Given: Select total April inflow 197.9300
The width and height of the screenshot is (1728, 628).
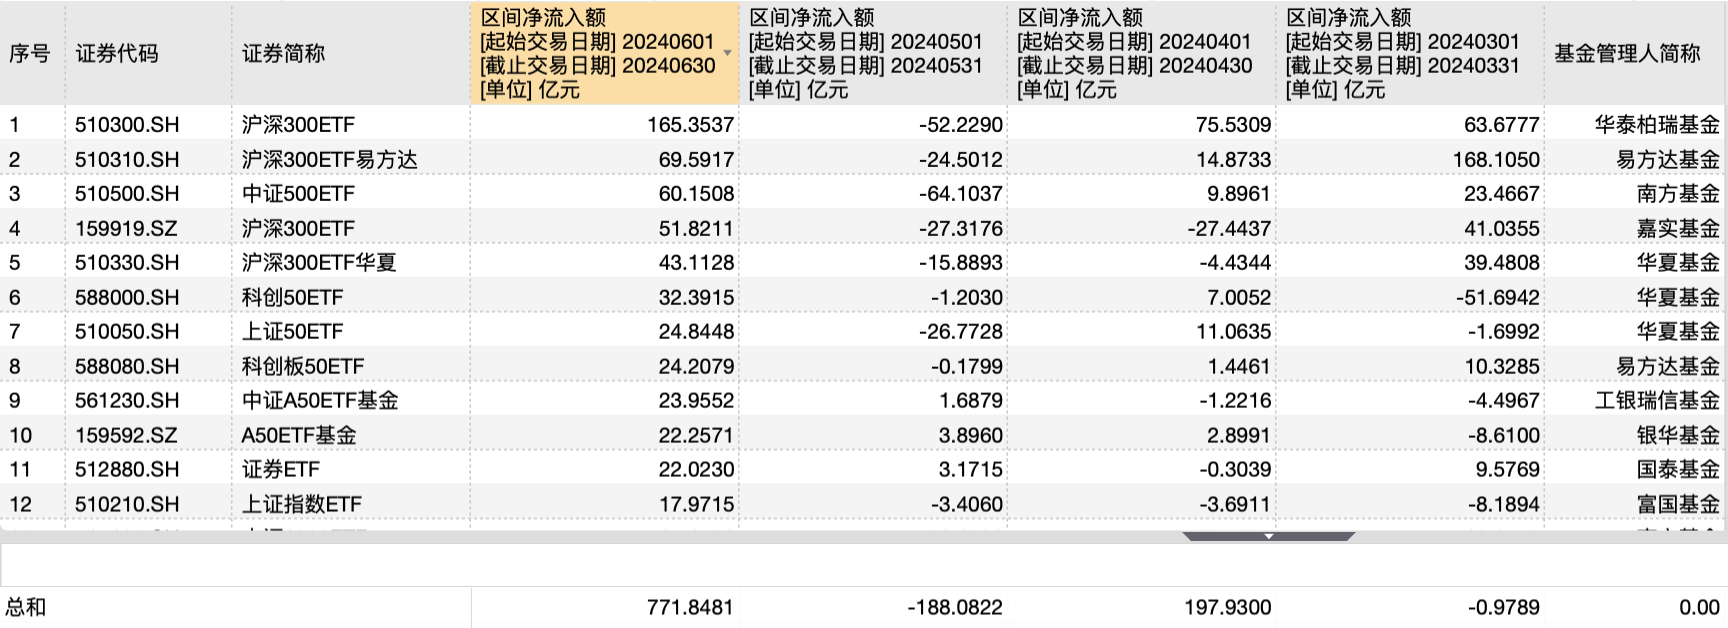Looking at the screenshot, I should 1228,607.
